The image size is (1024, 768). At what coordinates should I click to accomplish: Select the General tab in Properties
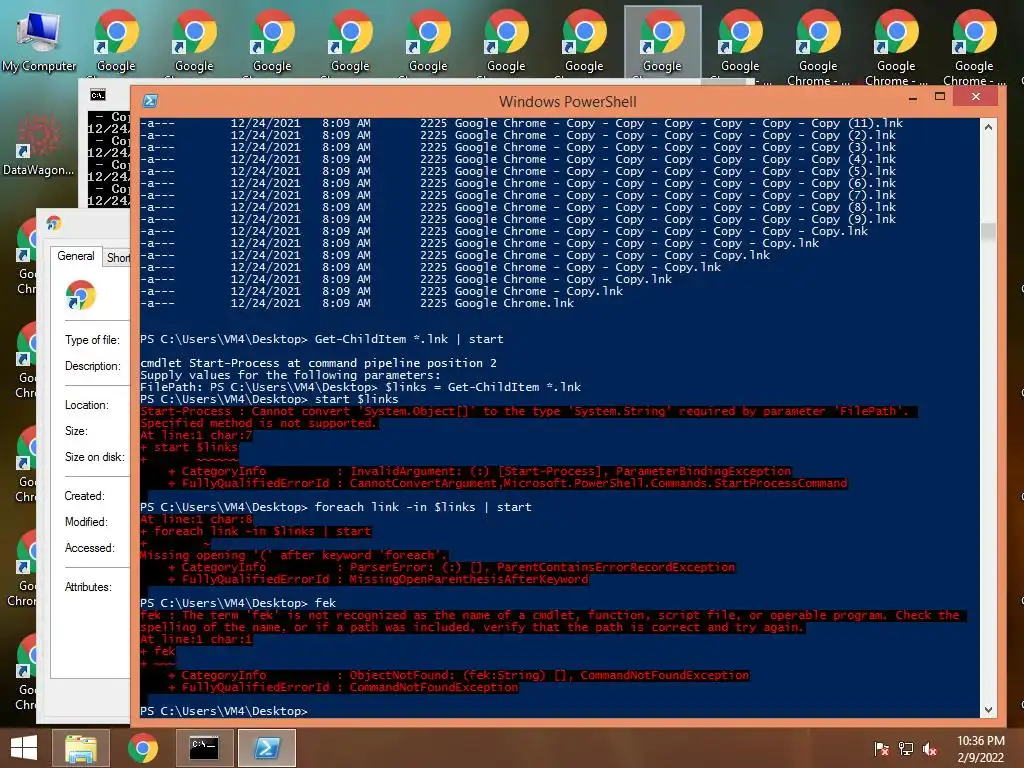tap(76, 256)
